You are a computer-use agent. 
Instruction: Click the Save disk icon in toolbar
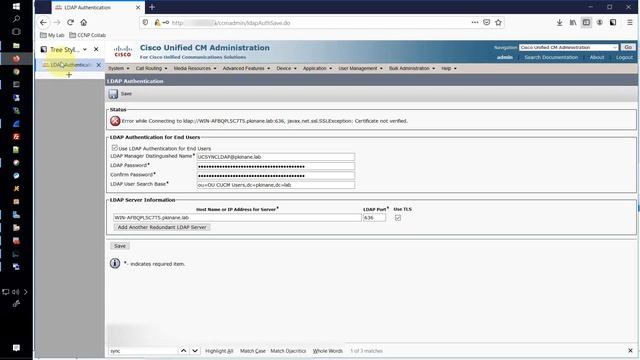click(113, 94)
